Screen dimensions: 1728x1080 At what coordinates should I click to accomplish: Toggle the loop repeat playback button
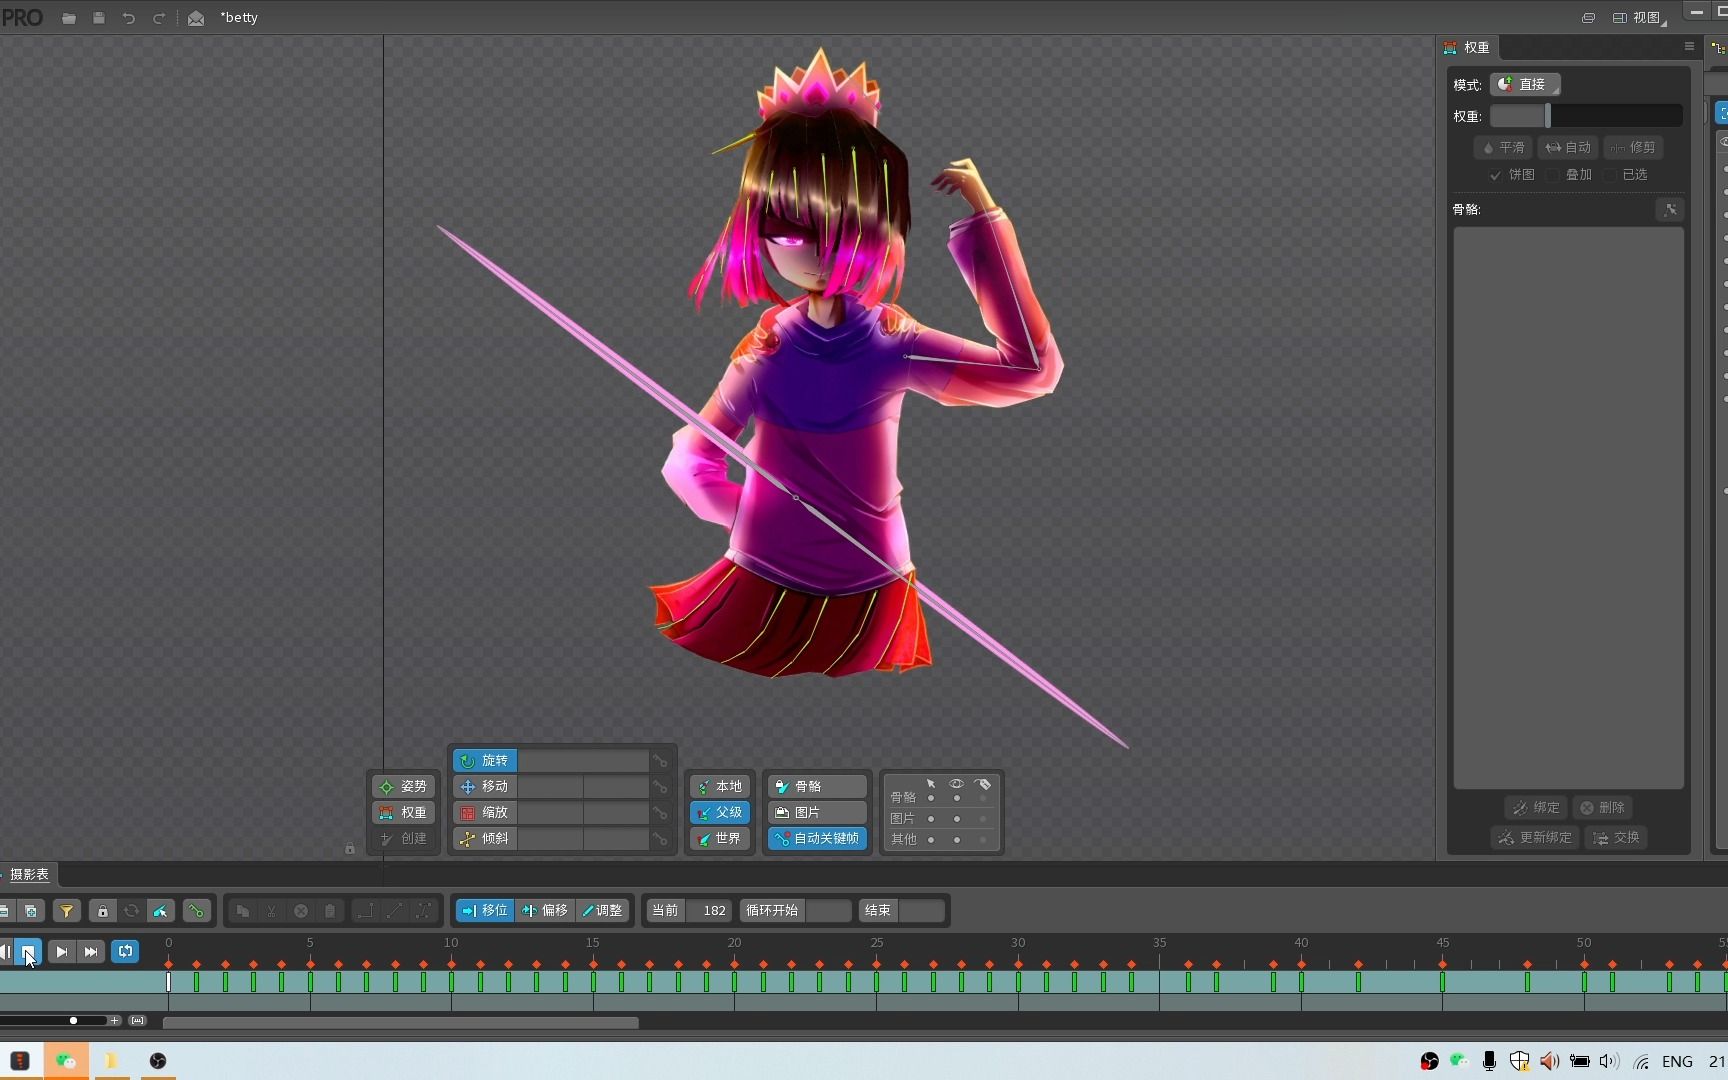pos(125,951)
